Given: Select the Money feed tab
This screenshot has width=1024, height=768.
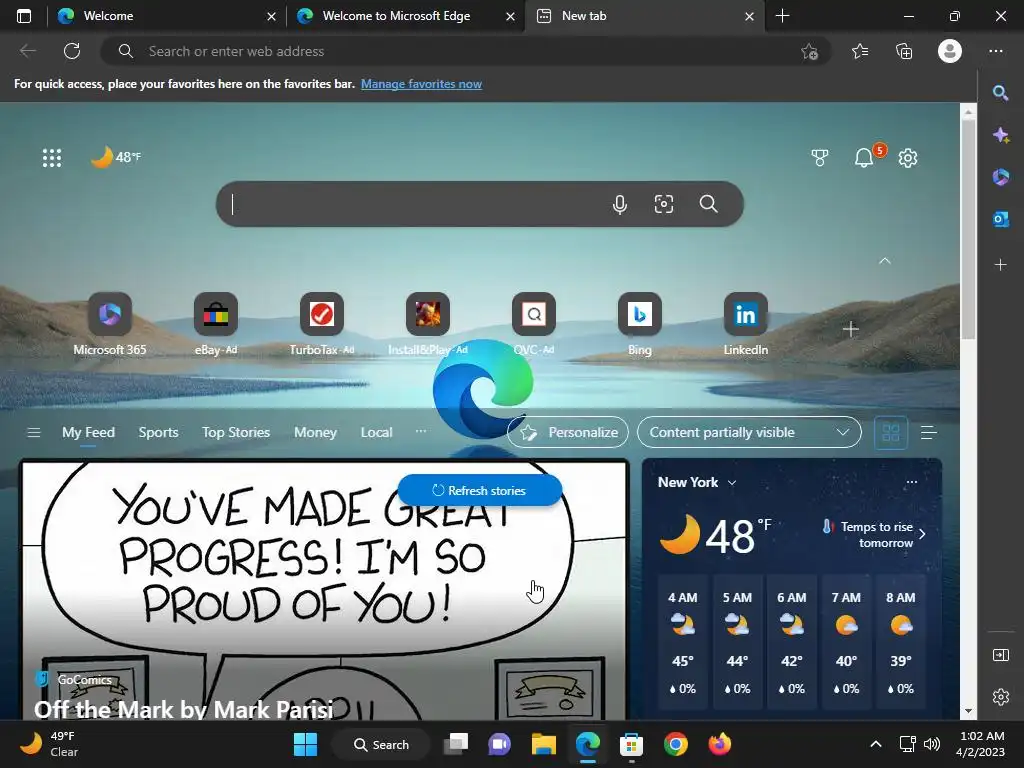Looking at the screenshot, I should click(315, 432).
